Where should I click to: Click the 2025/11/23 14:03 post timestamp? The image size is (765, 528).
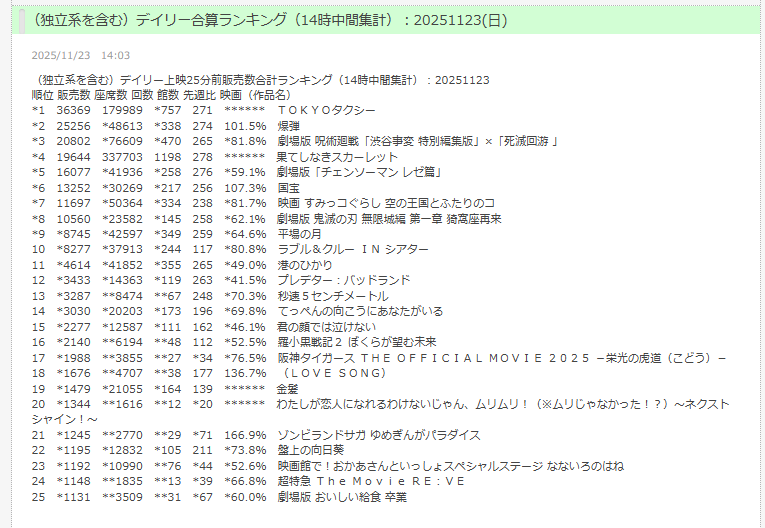point(80,56)
